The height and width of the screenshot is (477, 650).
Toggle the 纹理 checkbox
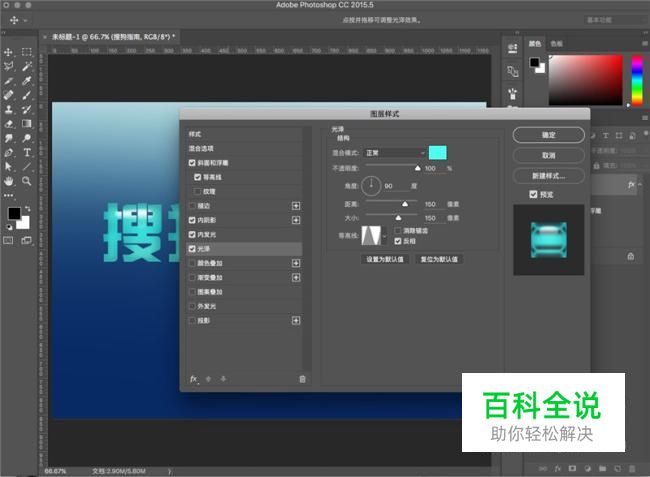tap(198, 191)
